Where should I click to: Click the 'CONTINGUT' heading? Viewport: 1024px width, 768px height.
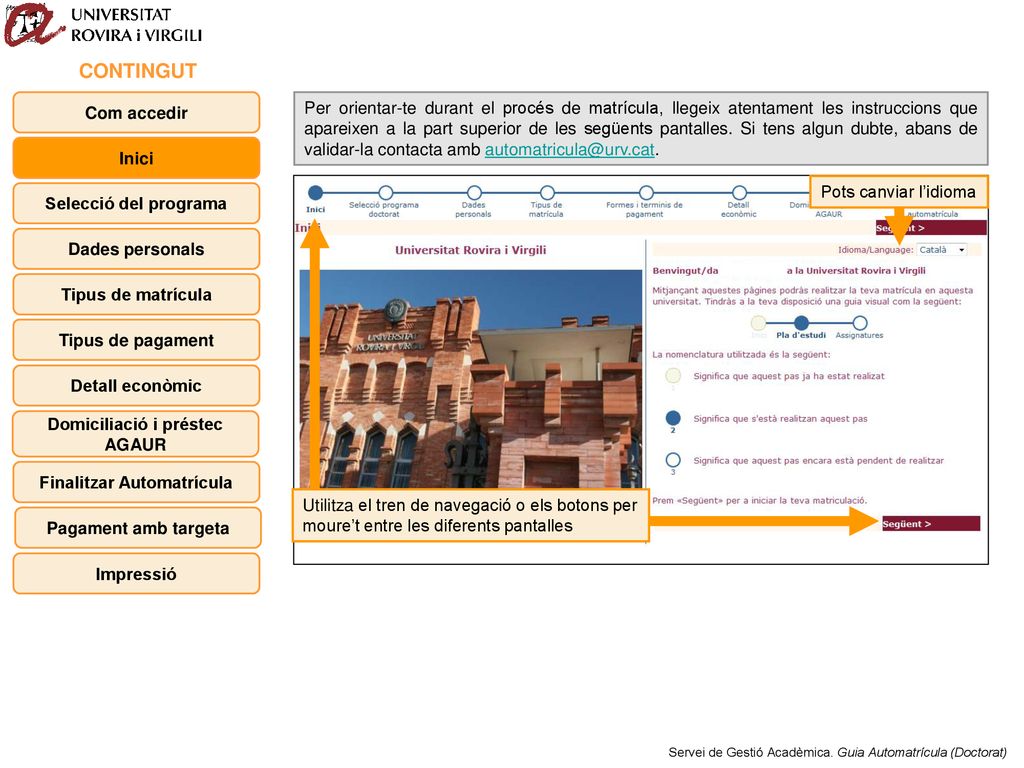pyautogui.click(x=138, y=71)
